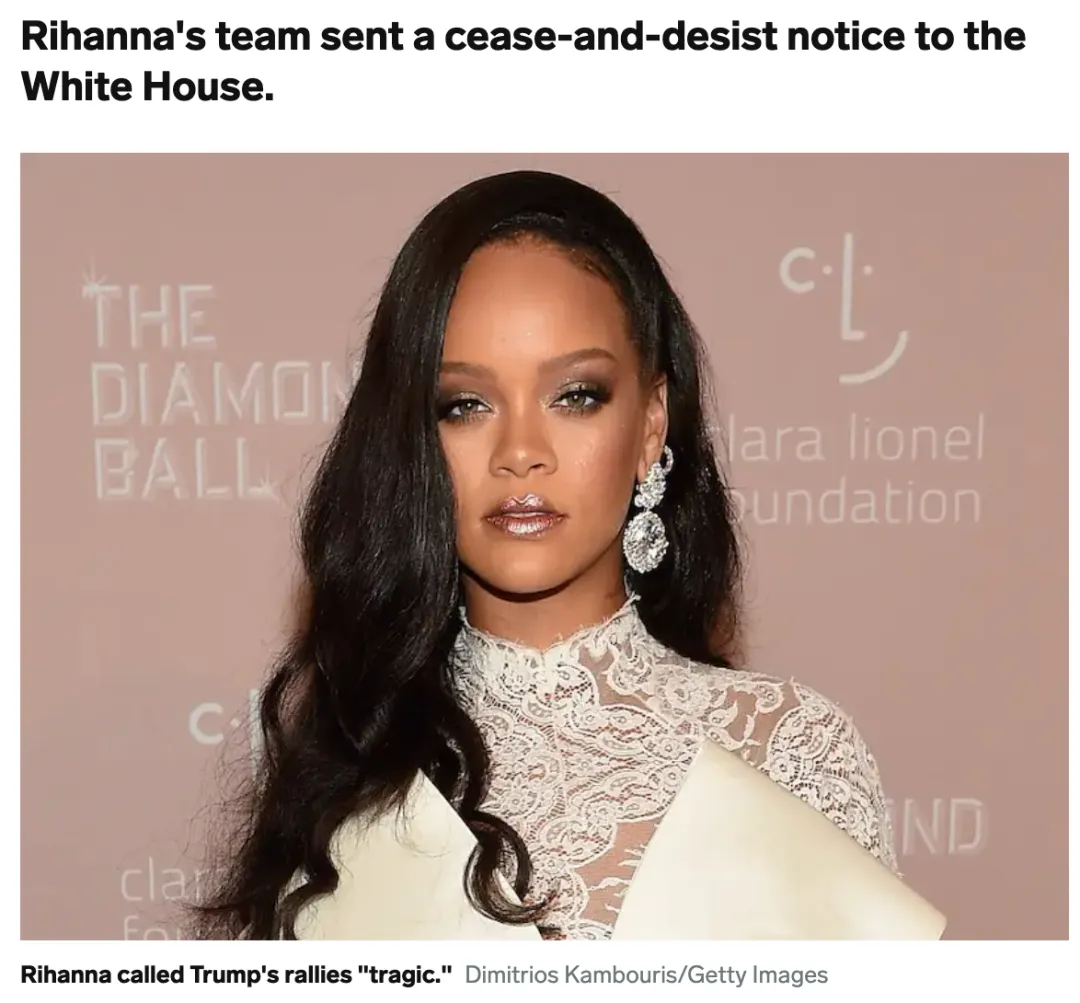Open the Rihanna article photo
This screenshot has height=1003, width=1080.
544,546
